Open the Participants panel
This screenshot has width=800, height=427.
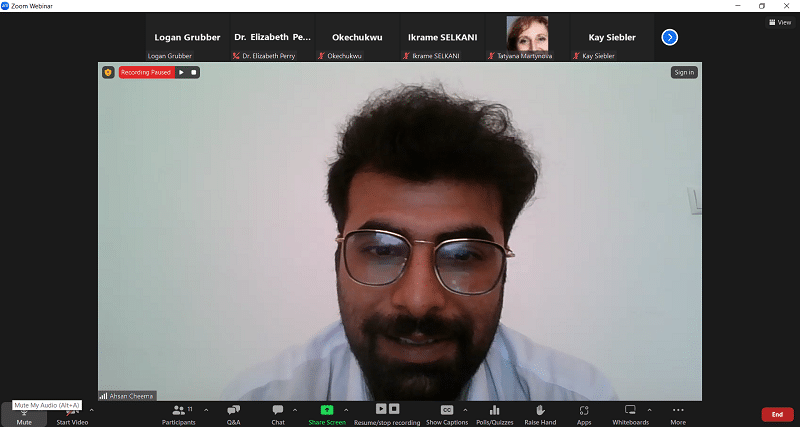tap(178, 414)
